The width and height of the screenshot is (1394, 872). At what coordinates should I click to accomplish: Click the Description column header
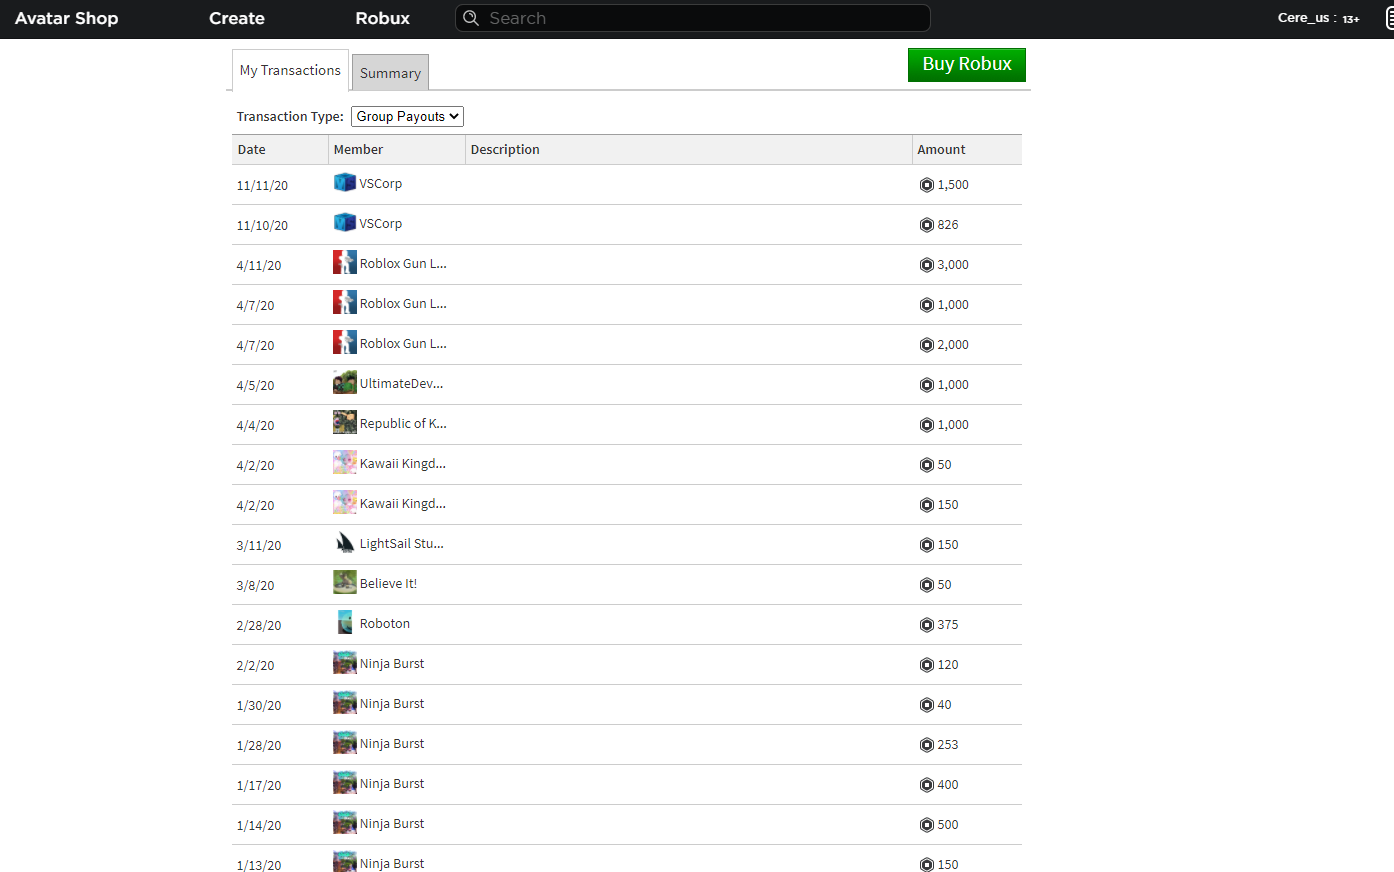click(689, 149)
